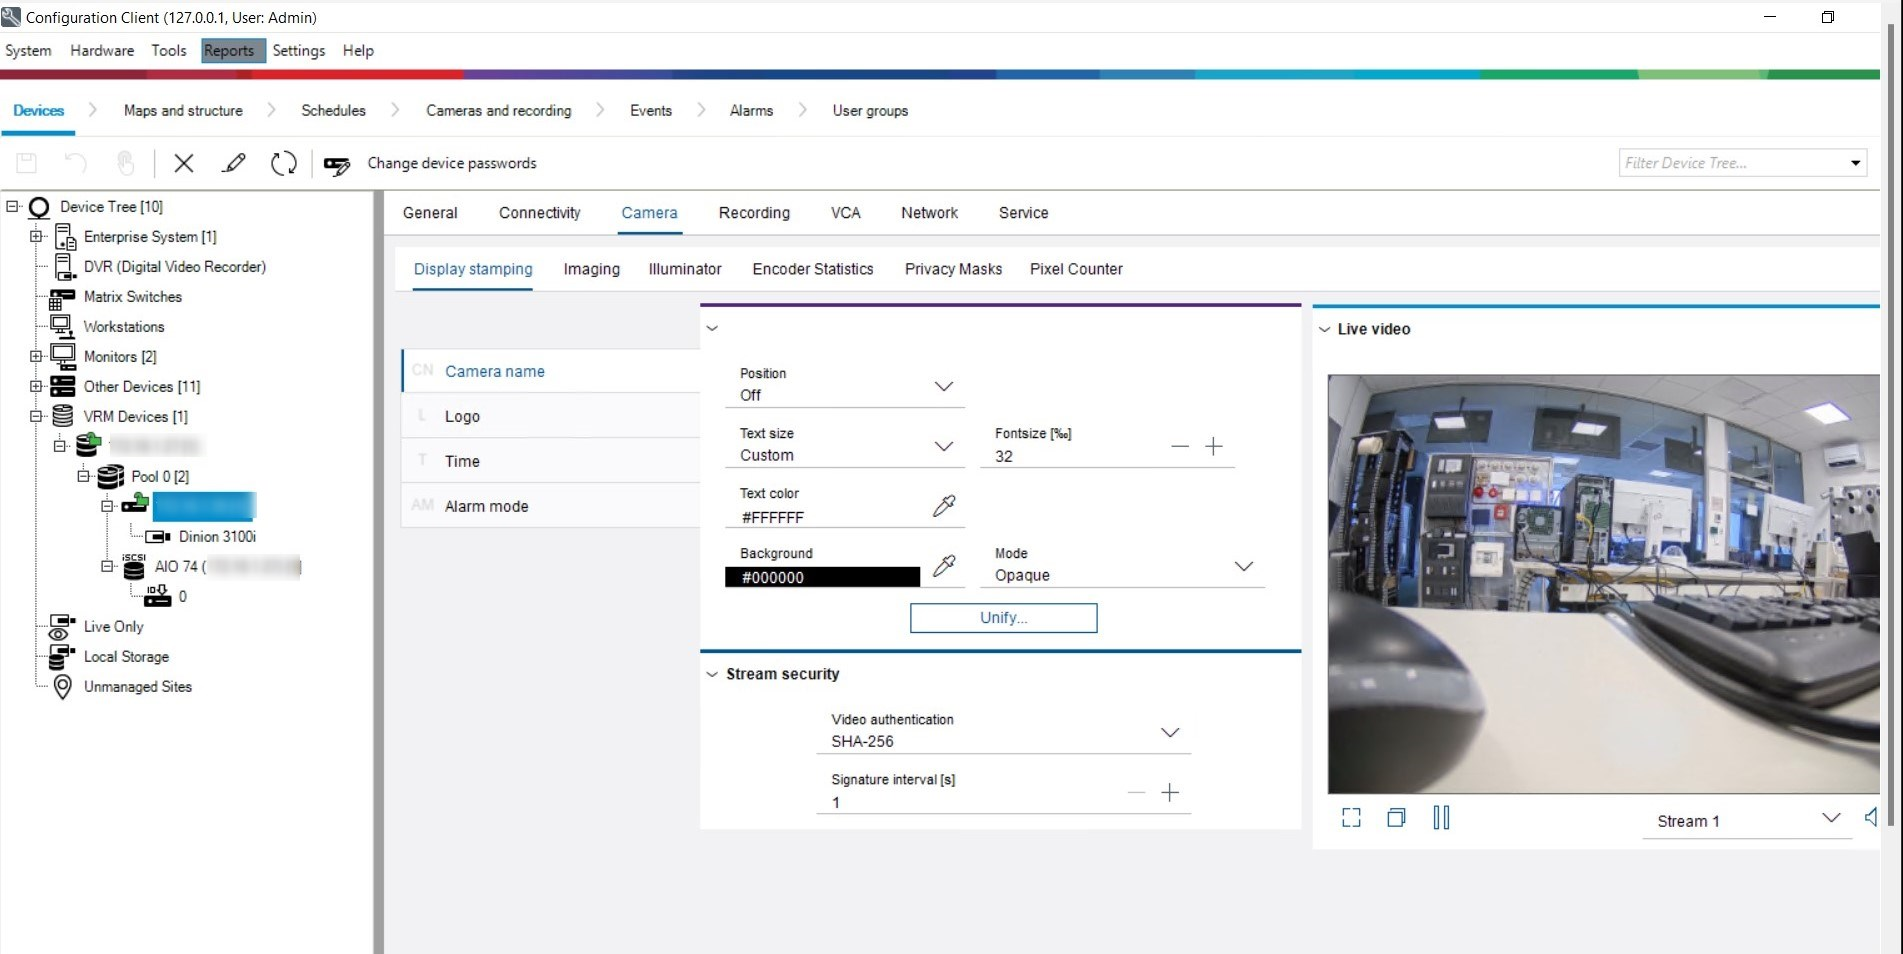The width and height of the screenshot is (1903, 954).
Task: Go to Cameras and recording section
Action: 498,111
